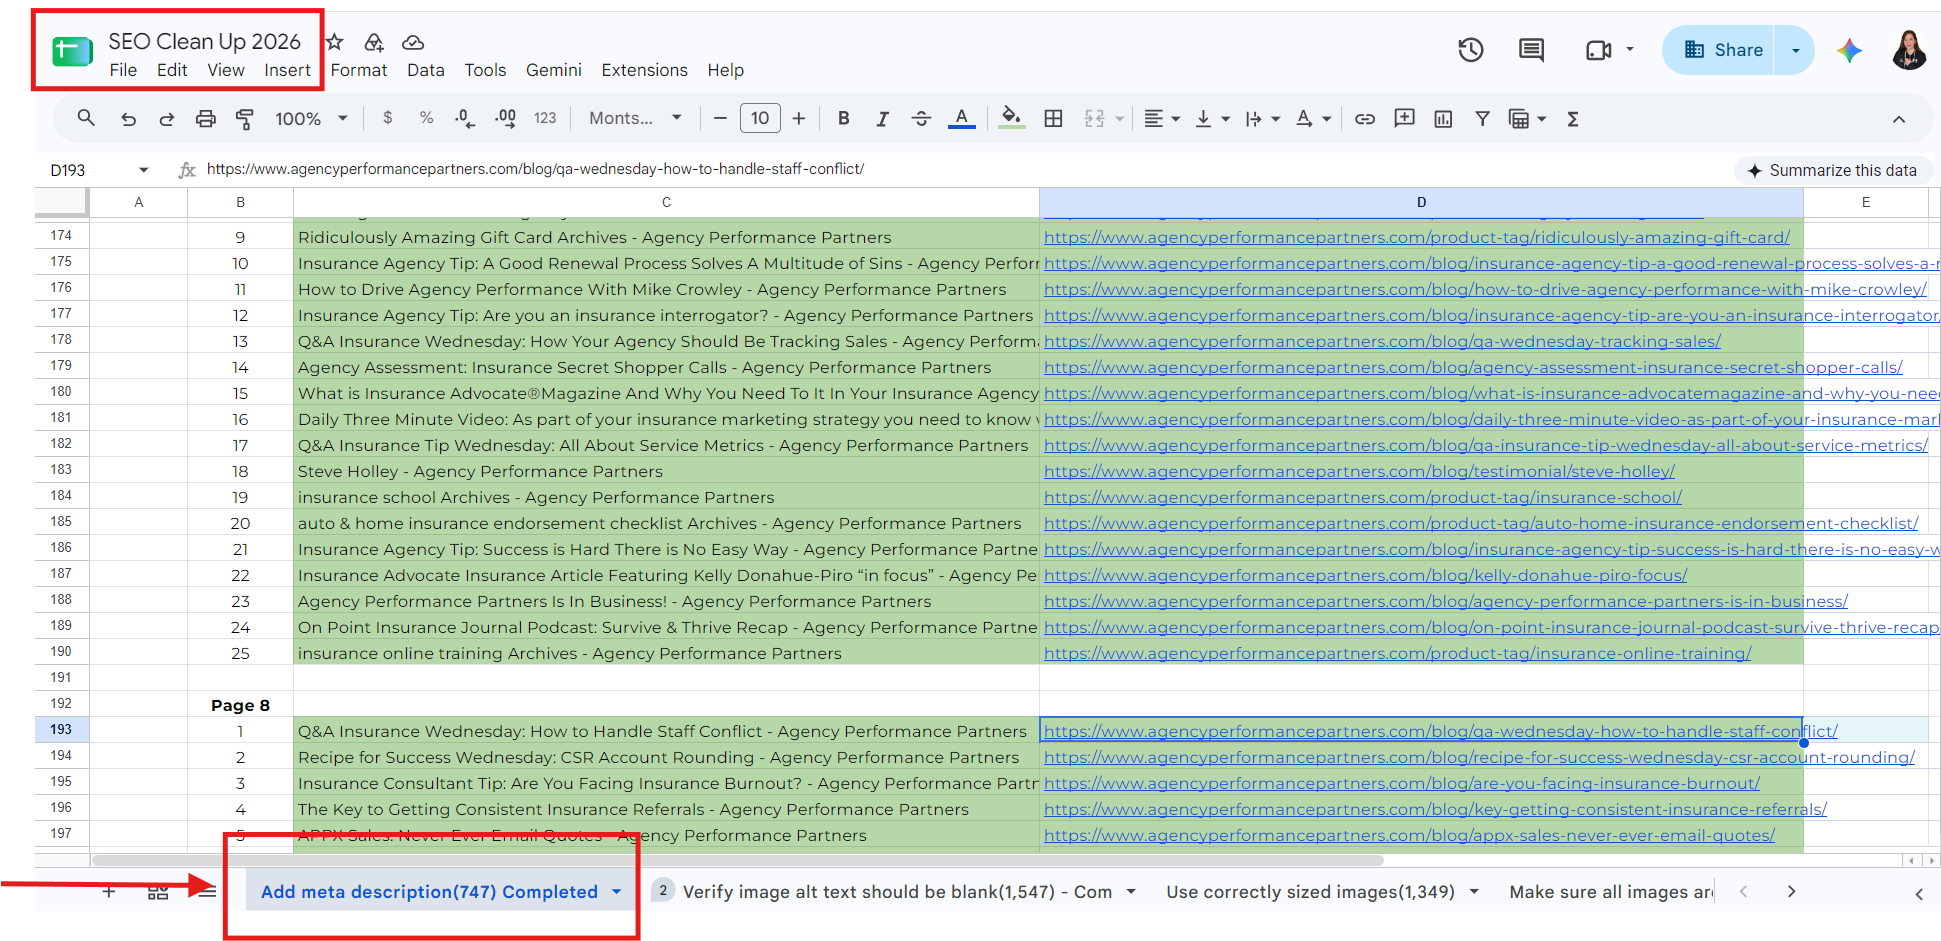Viewport: 1941px width, 941px height.
Task: Open the are-you-facing-insurance-burnout link
Action: (x=1402, y=783)
